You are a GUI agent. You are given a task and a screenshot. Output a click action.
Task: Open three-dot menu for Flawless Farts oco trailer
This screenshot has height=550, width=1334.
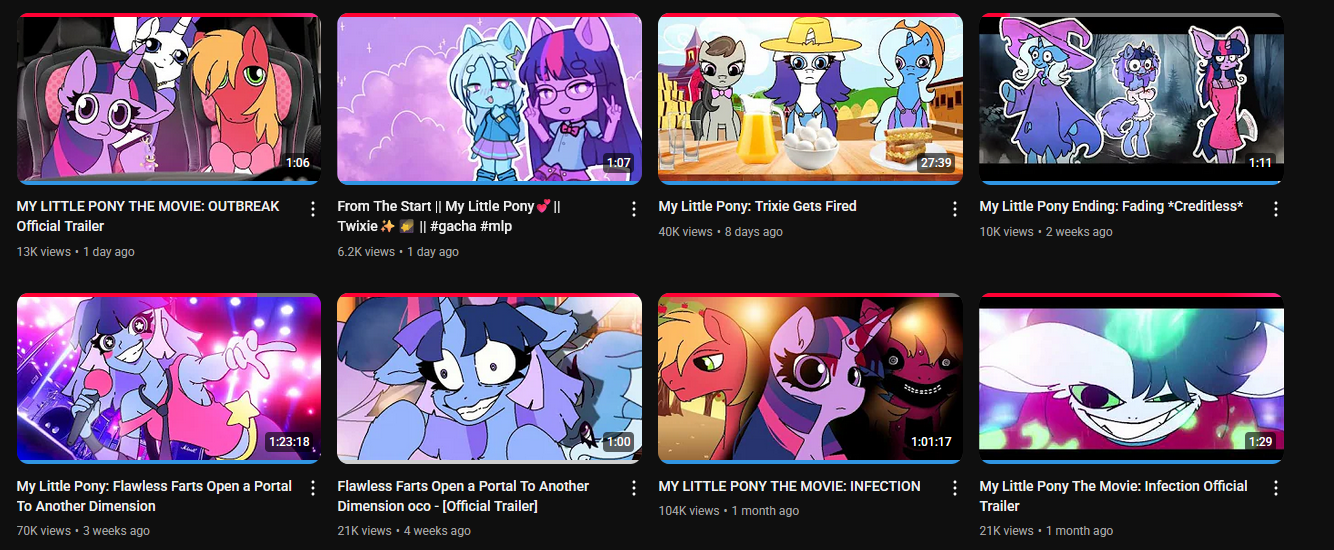[x=634, y=489]
